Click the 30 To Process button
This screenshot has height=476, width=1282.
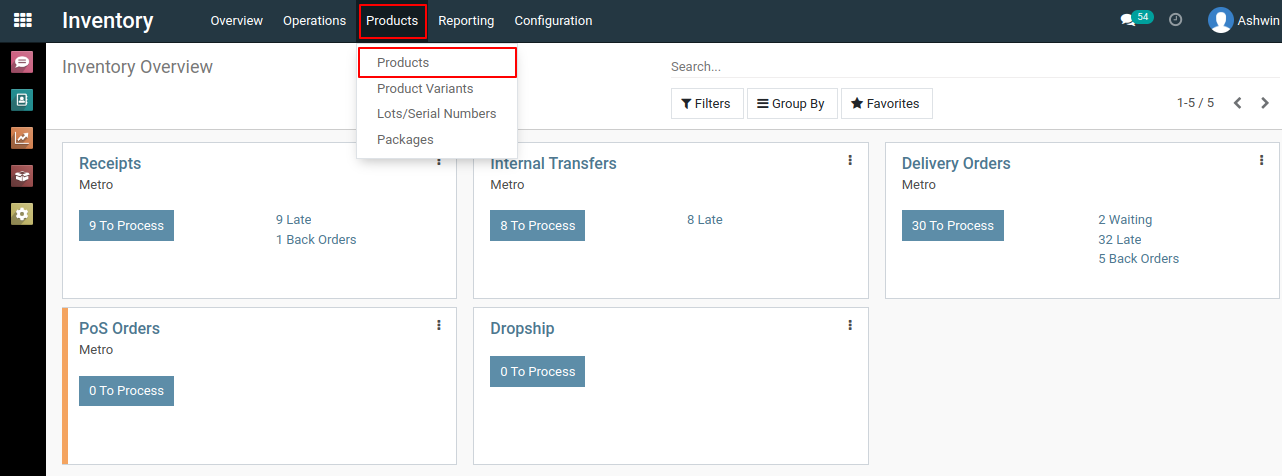pos(952,225)
